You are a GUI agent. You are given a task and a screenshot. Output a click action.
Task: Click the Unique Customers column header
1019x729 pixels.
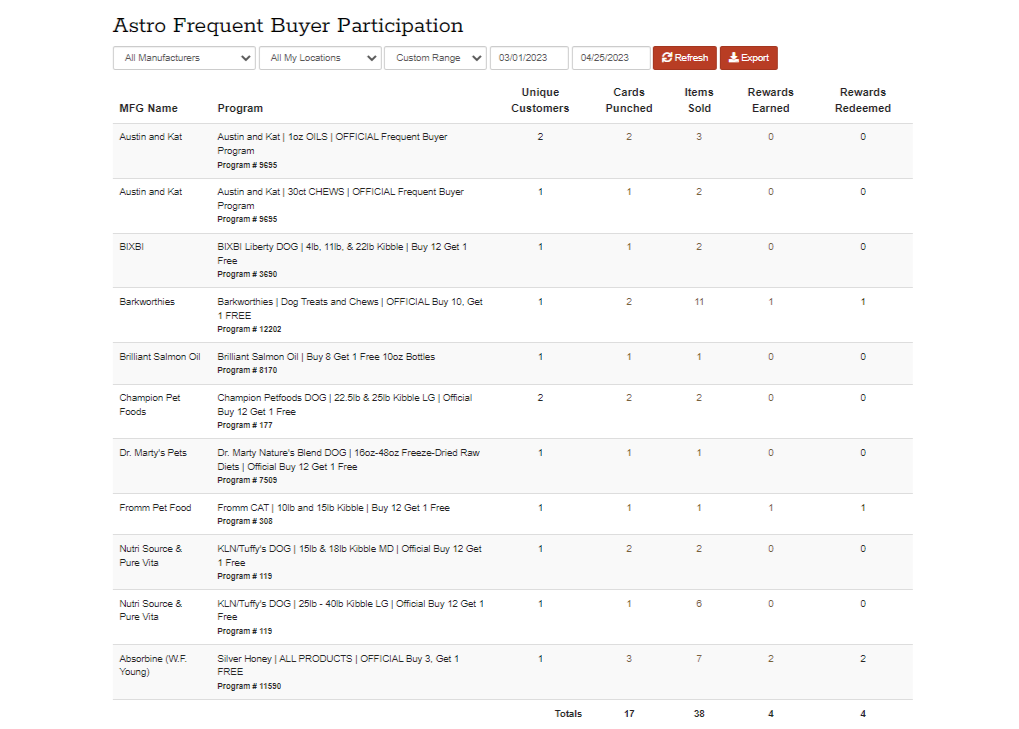(x=540, y=100)
